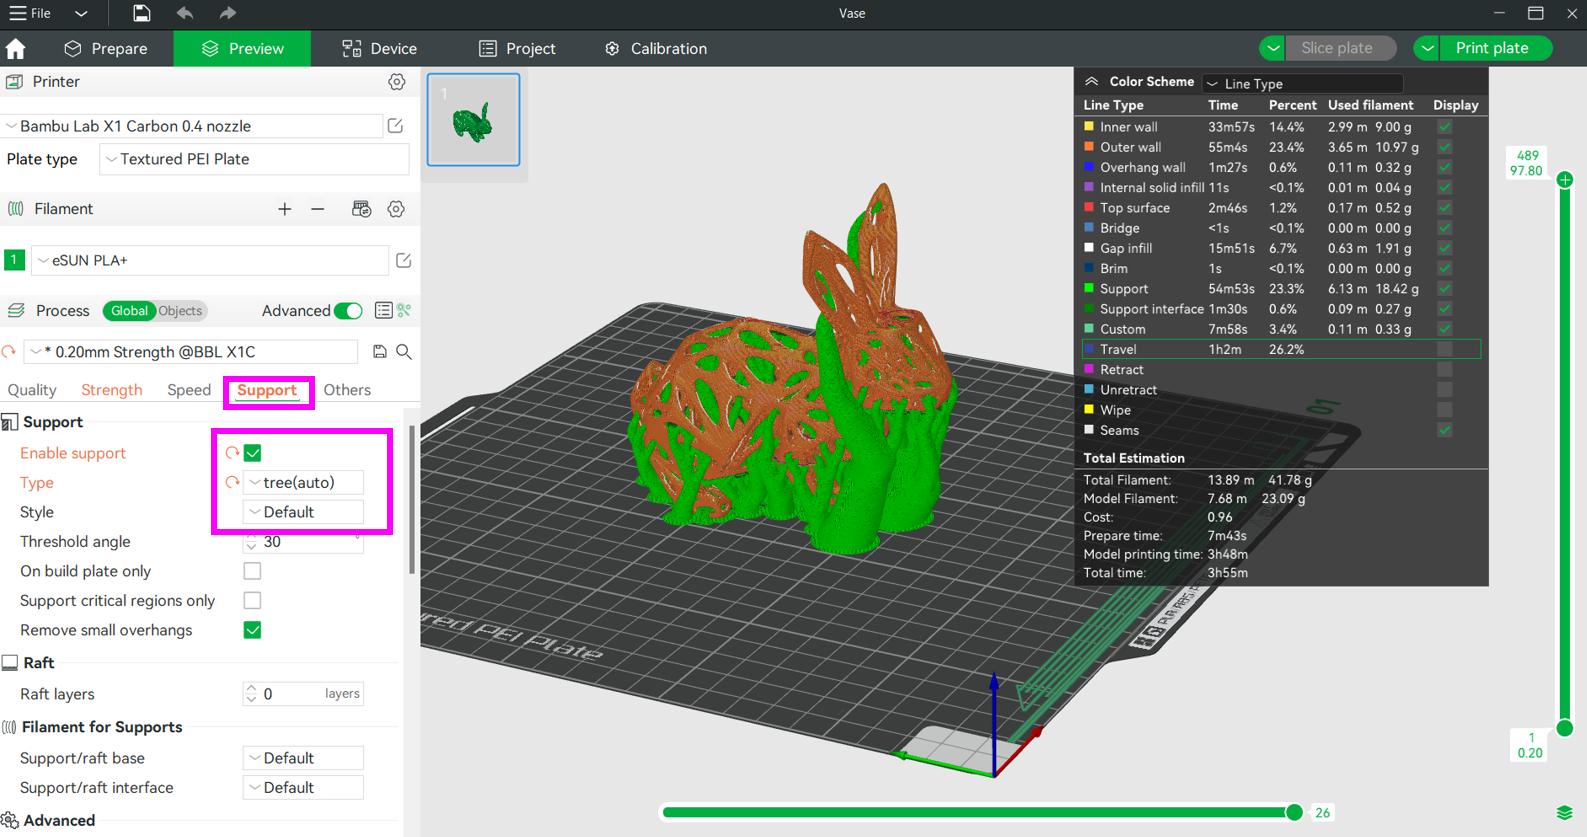The image size is (1587, 837).
Task: Open the eSUN PLA+ filament dropdown
Action: [210, 260]
